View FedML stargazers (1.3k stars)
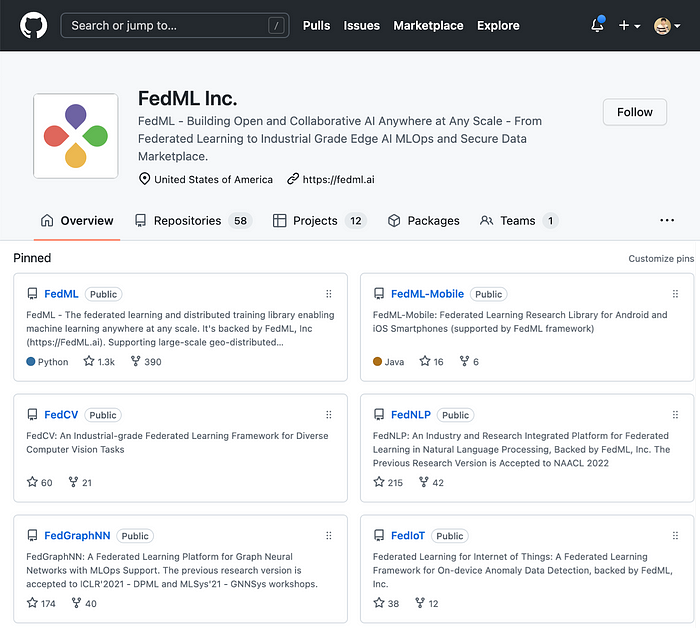Image resolution: width=700 pixels, height=628 pixels. [x=99, y=362]
